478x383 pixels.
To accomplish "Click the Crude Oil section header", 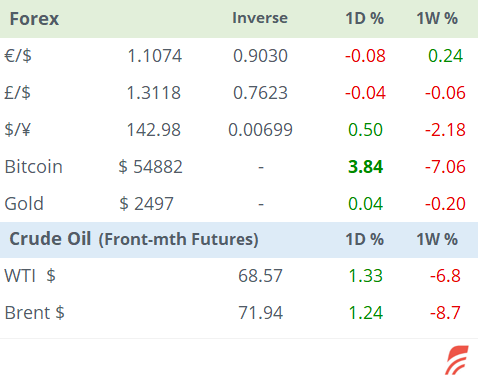I will tap(50, 239).
